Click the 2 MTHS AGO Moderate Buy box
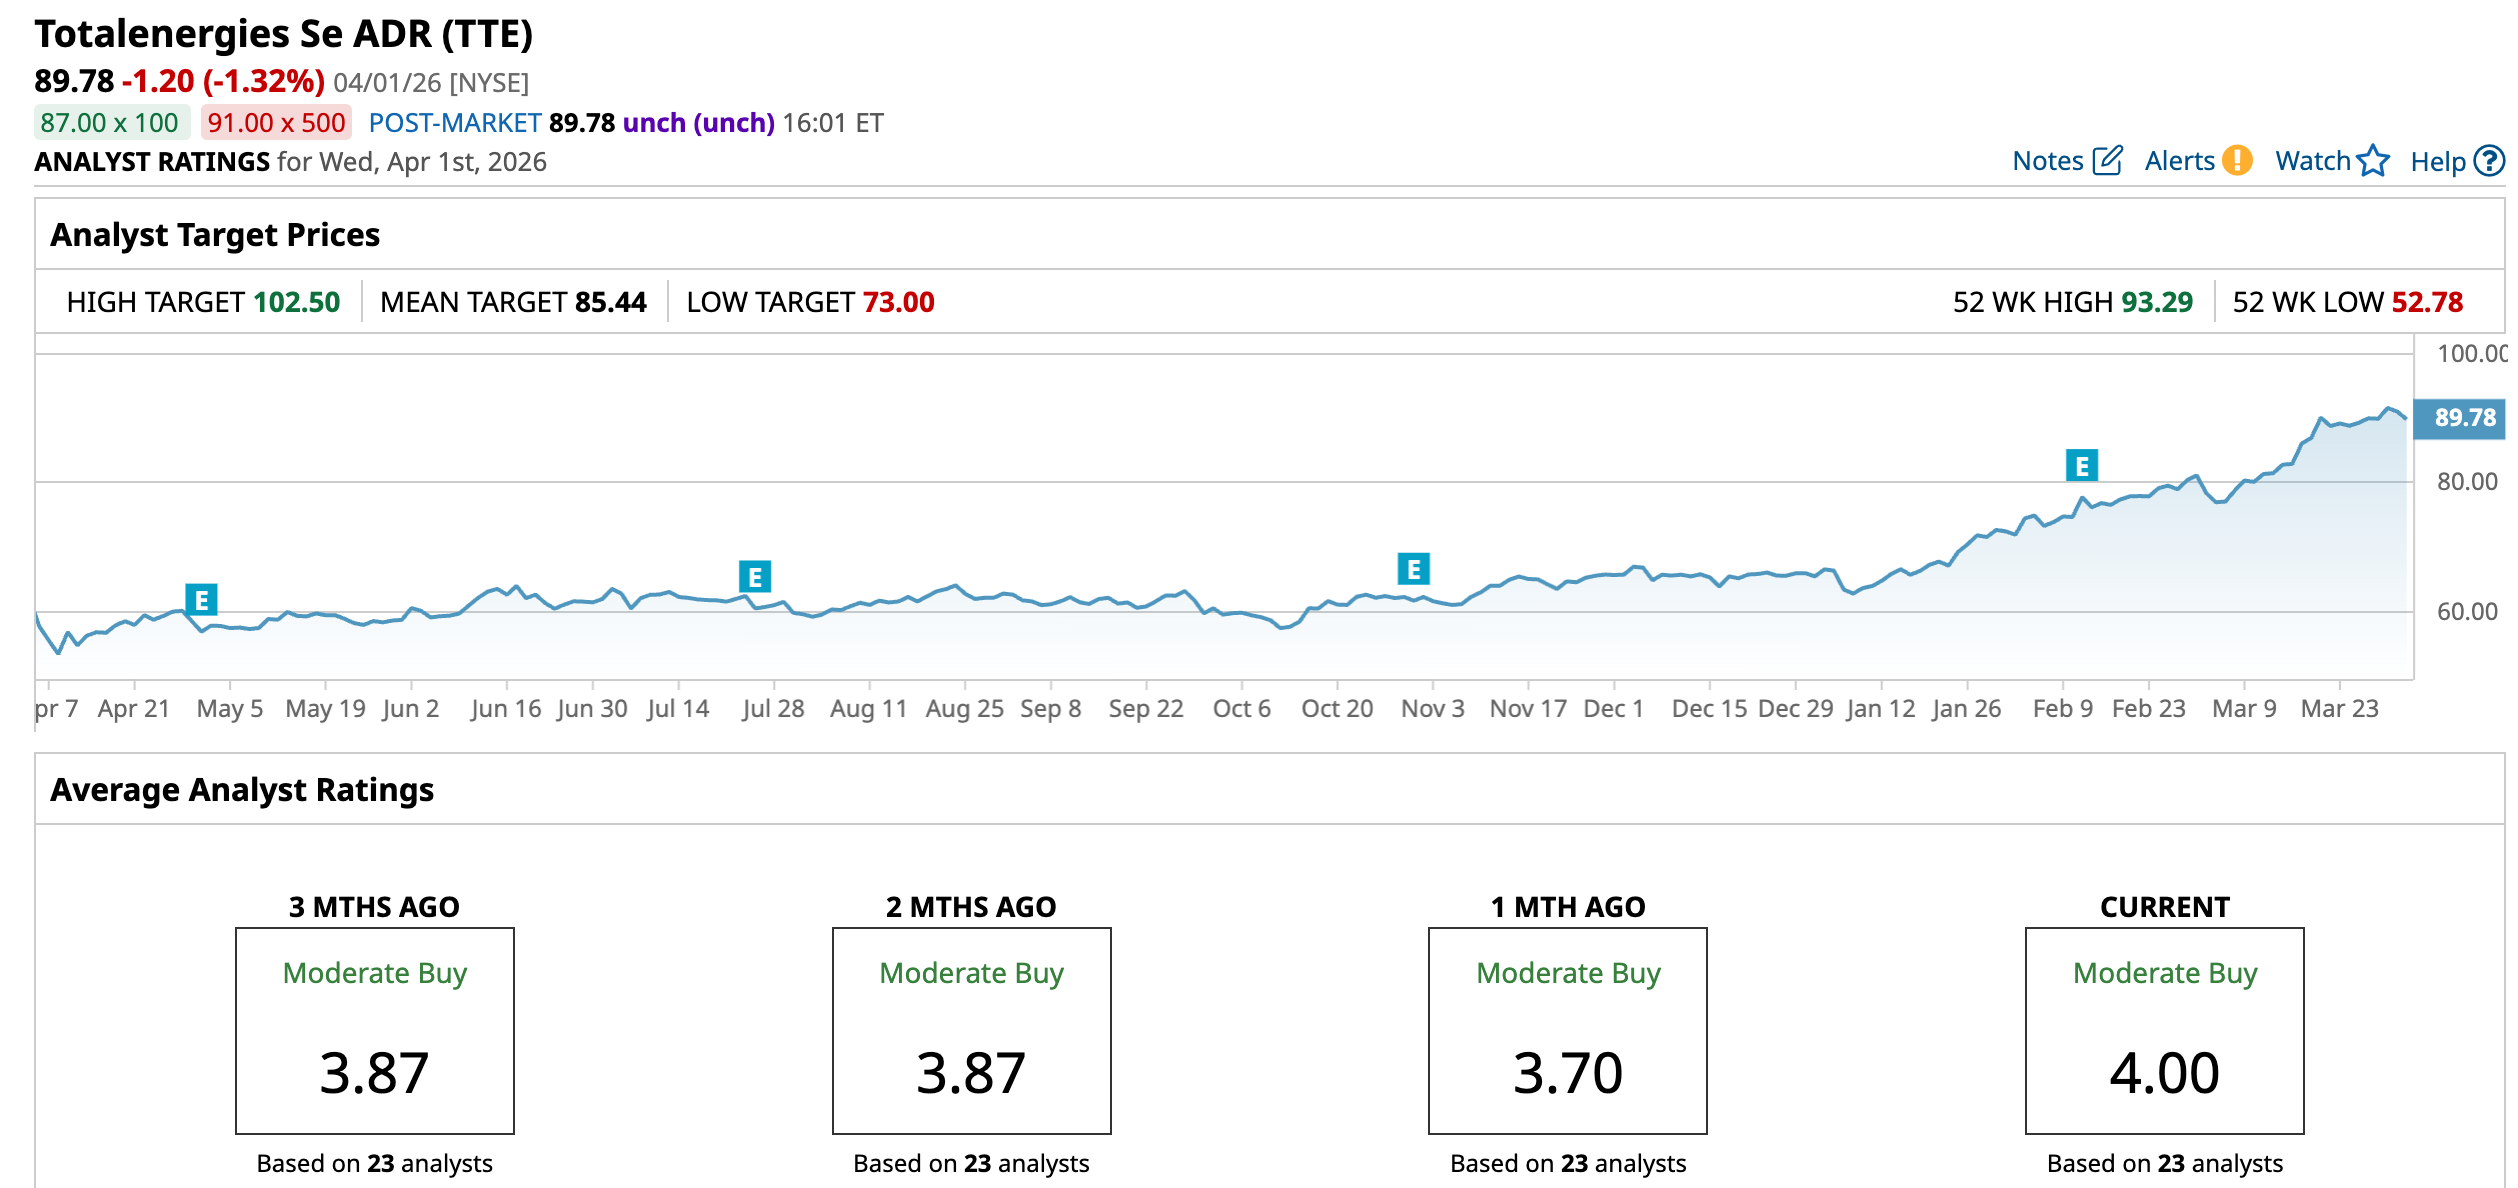 pos(971,1030)
